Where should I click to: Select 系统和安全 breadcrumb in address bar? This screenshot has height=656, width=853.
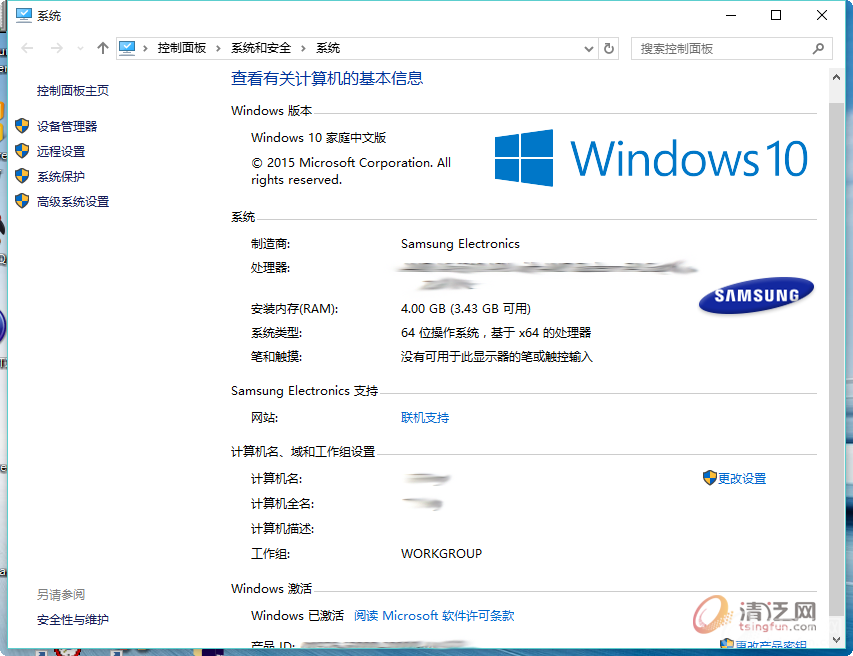261,48
